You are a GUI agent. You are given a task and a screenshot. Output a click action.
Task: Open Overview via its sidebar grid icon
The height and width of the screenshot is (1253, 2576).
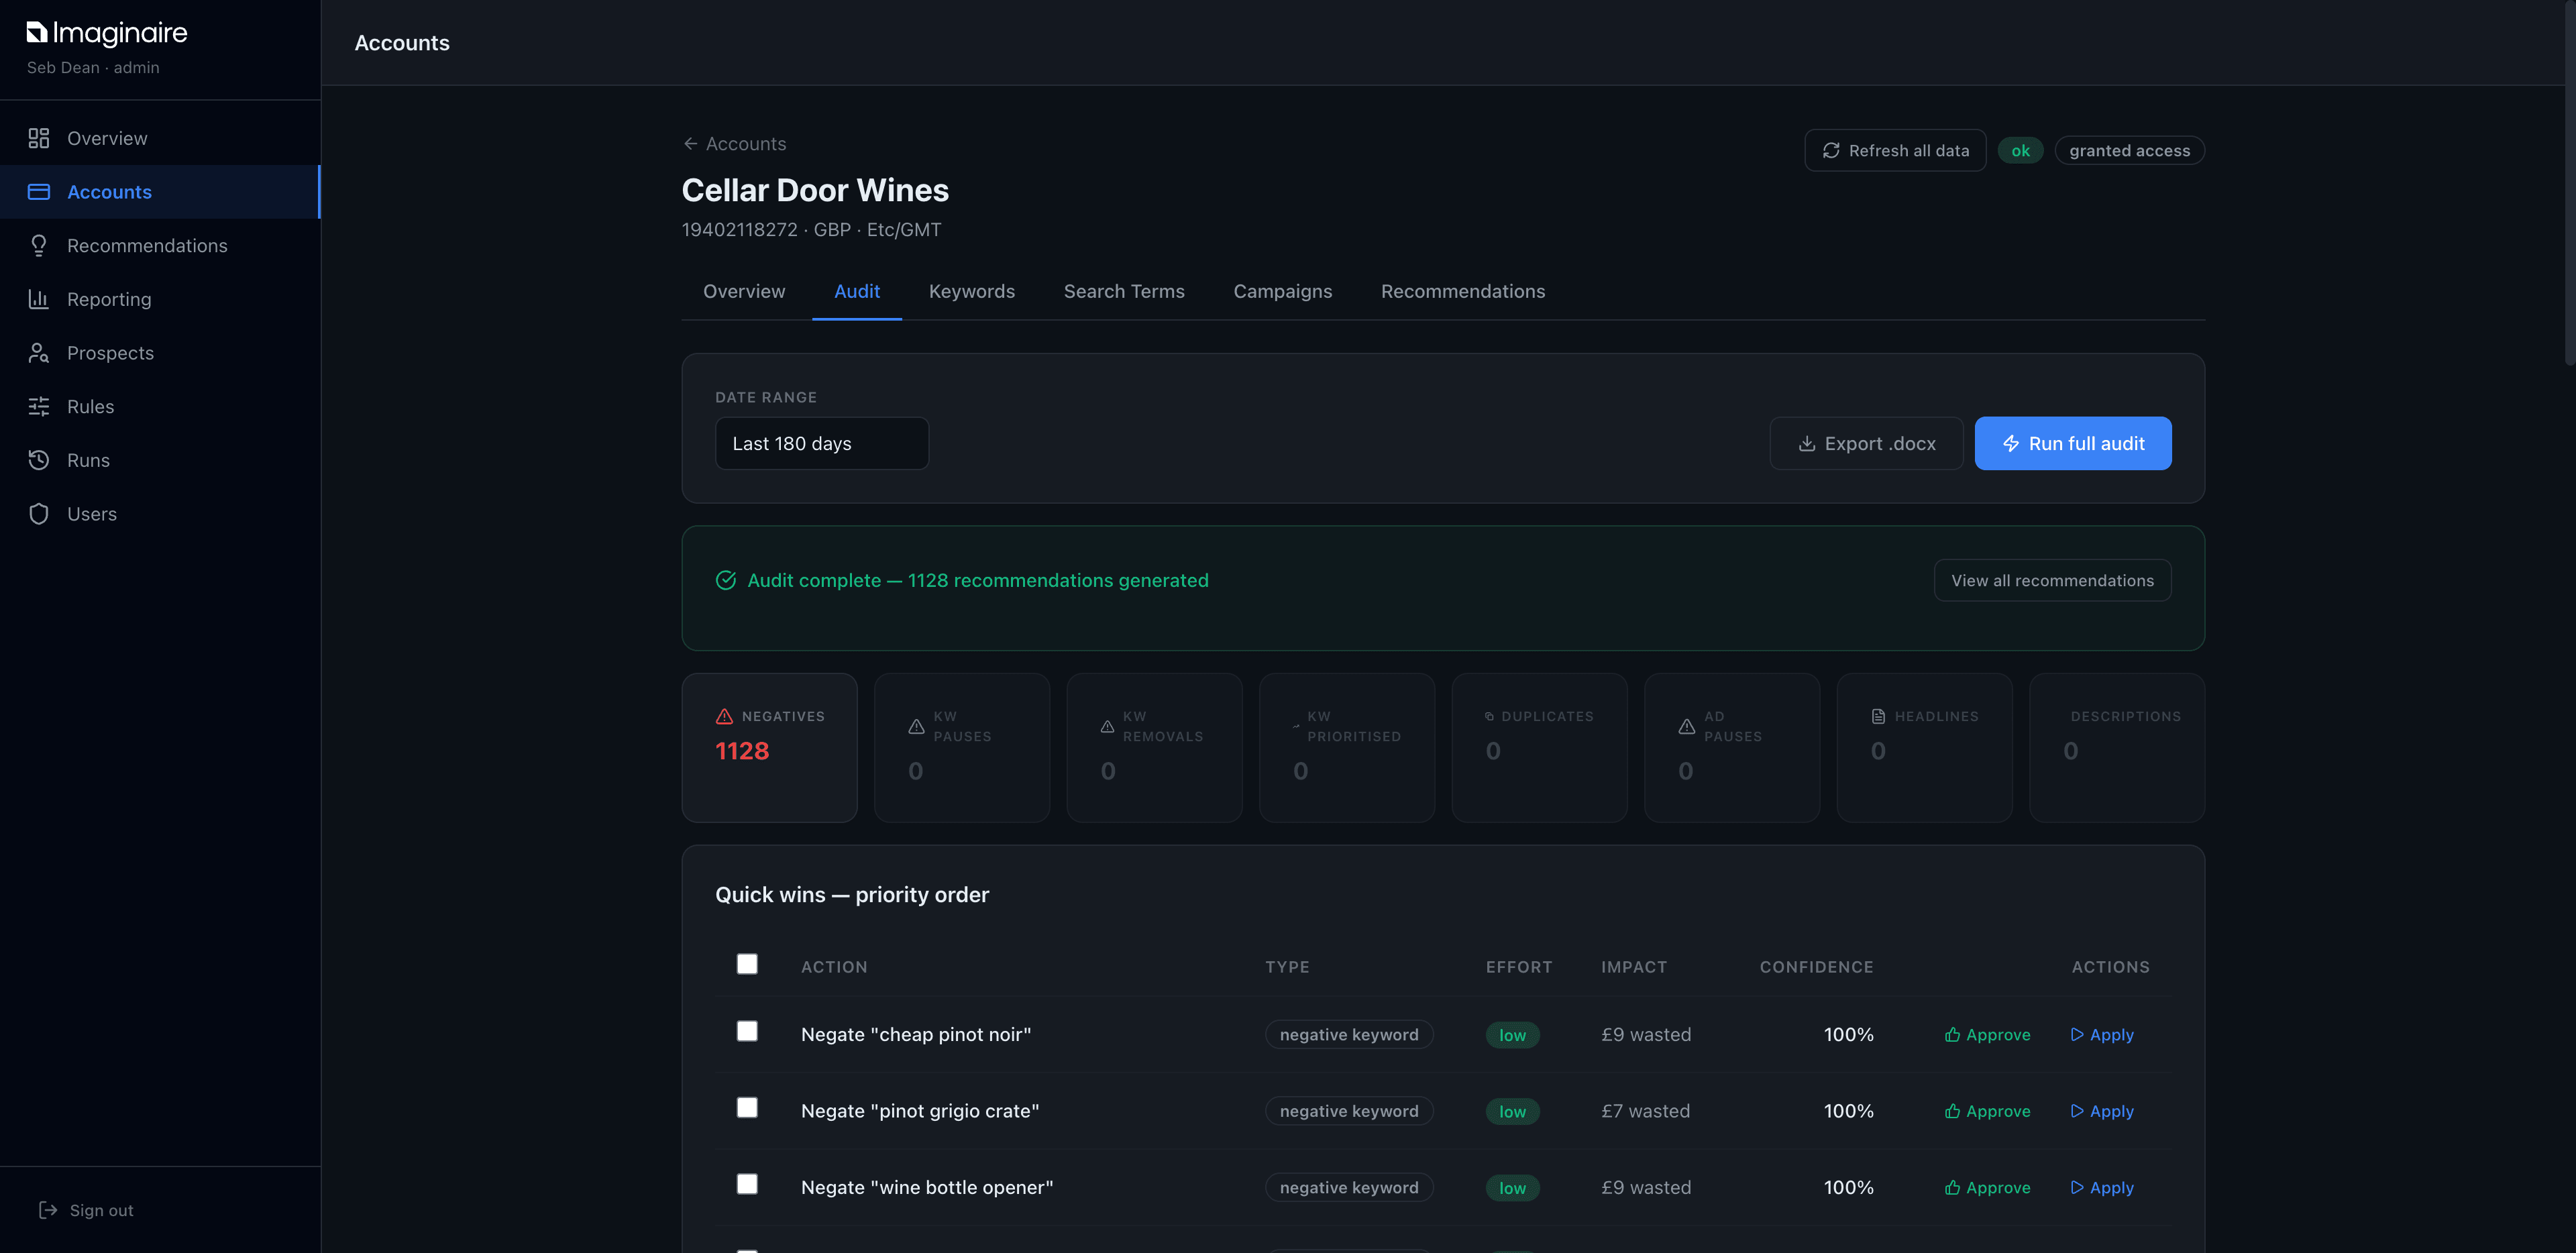tap(39, 138)
